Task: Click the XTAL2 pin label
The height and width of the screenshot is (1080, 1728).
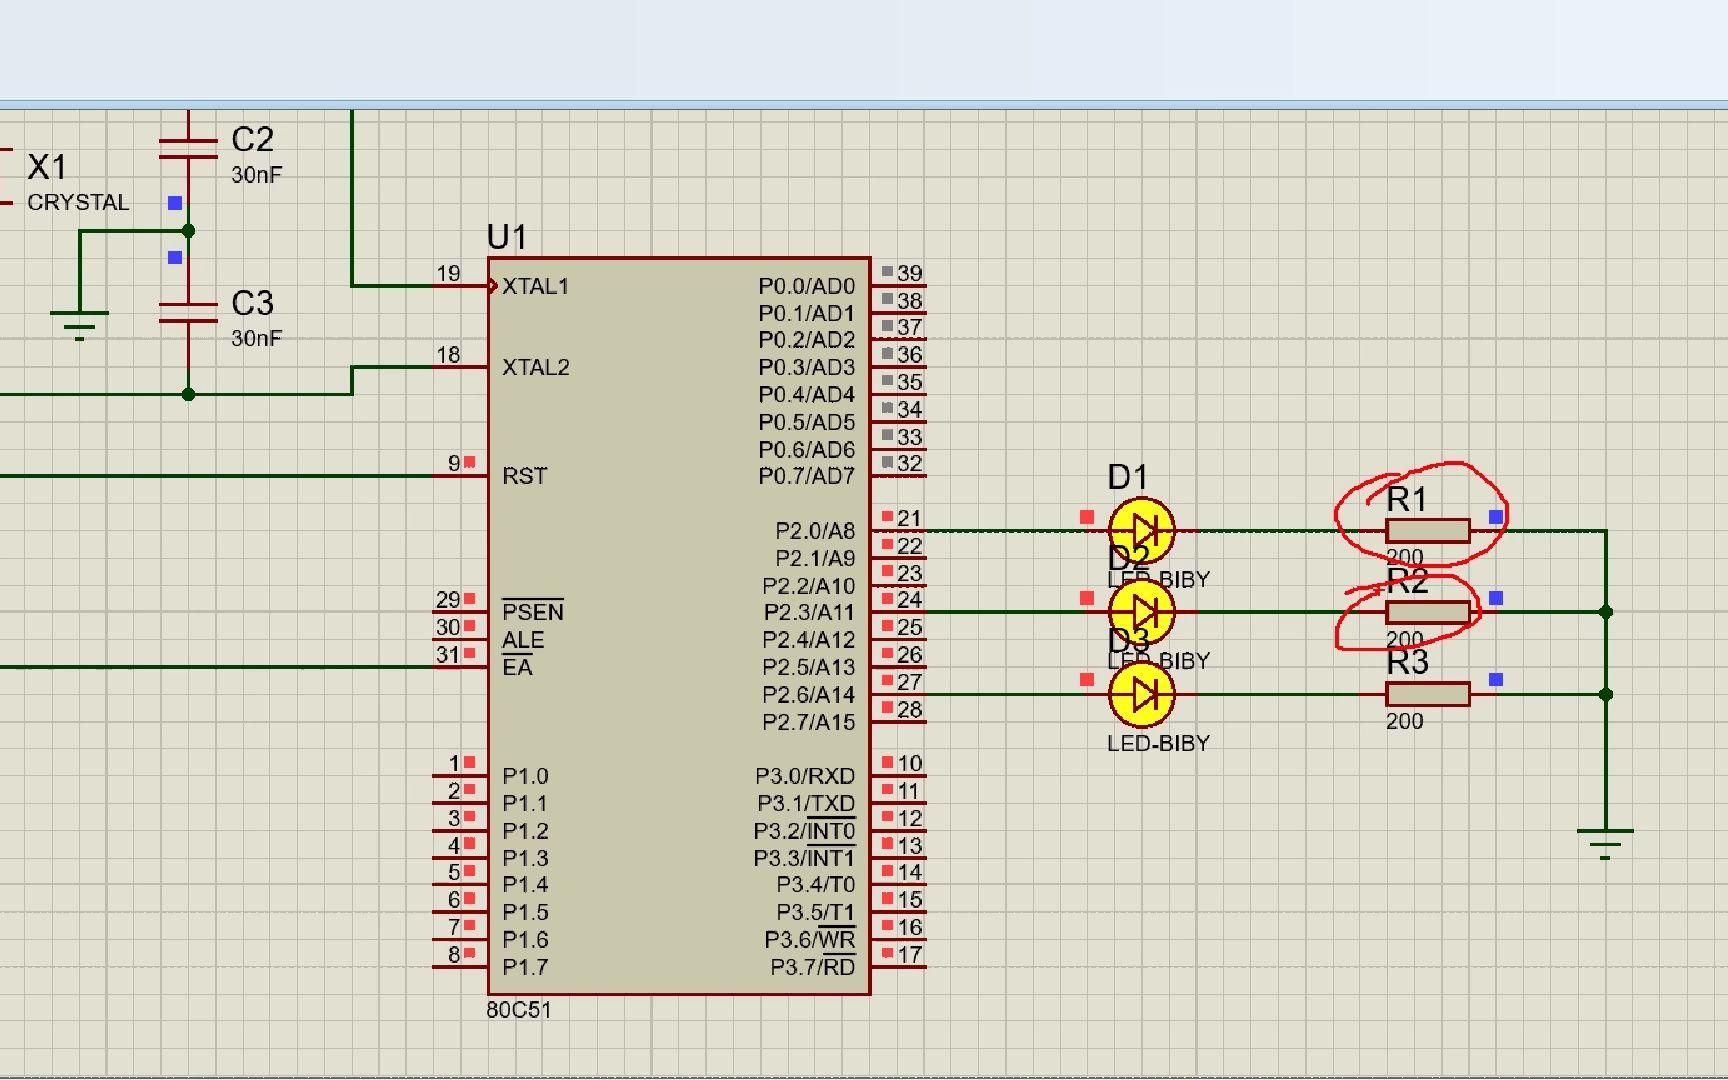Action: 535,368
